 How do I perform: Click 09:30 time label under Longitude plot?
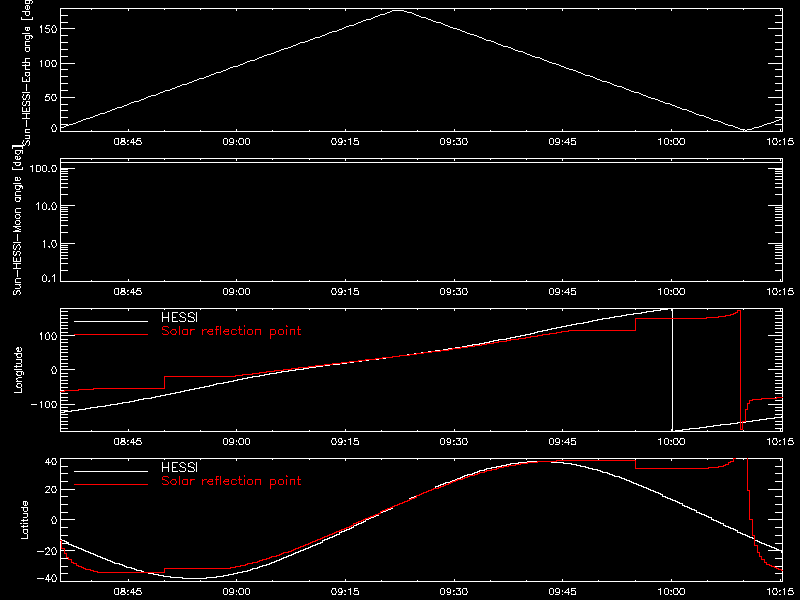(x=454, y=442)
